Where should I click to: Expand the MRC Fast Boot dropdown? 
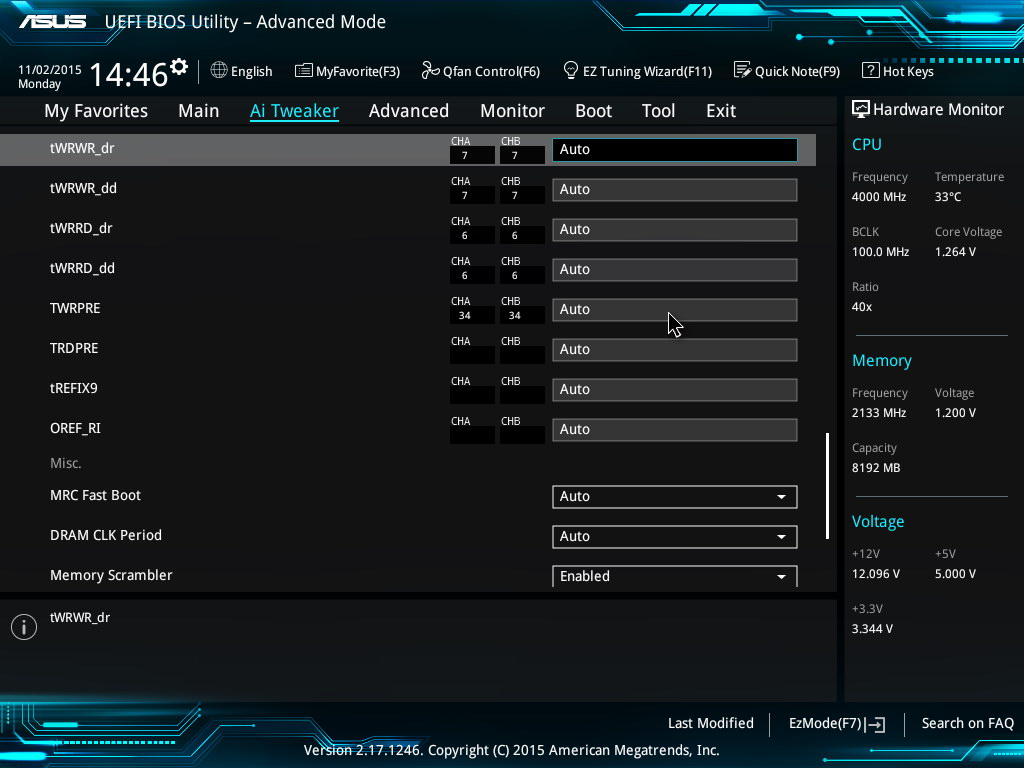pyautogui.click(x=674, y=497)
